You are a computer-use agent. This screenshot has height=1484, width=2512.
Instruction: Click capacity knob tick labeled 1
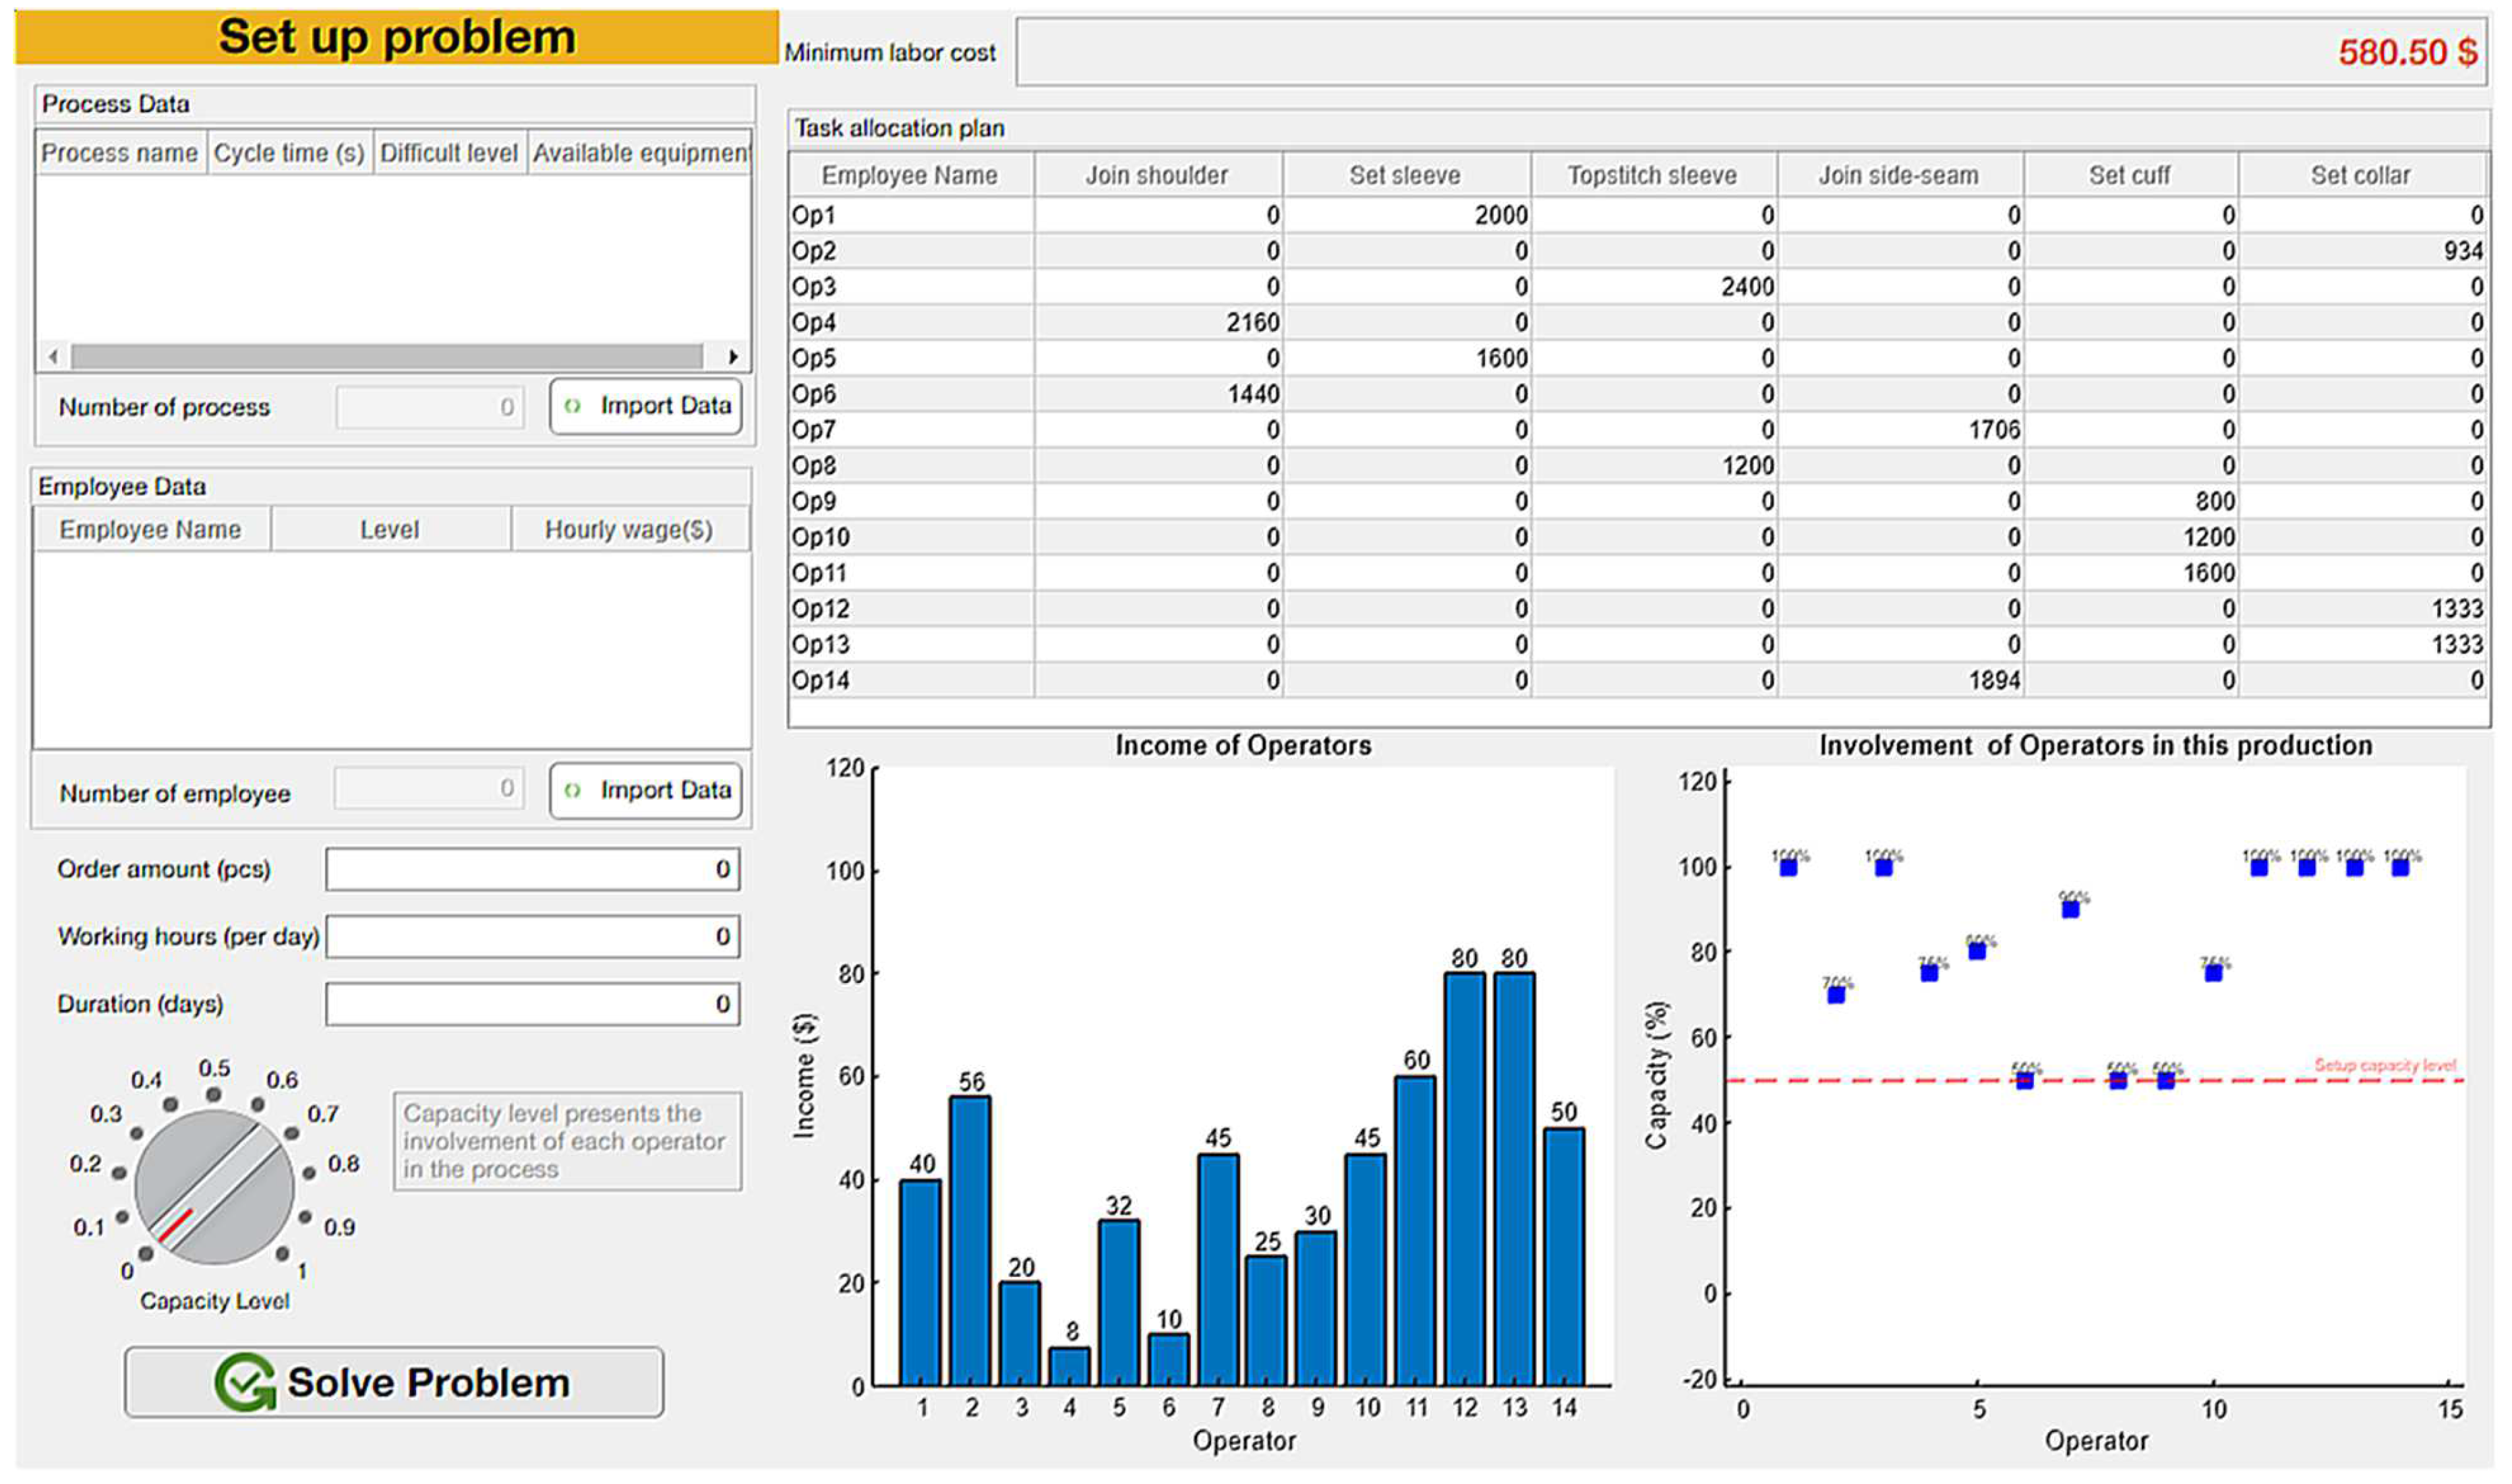coord(283,1254)
